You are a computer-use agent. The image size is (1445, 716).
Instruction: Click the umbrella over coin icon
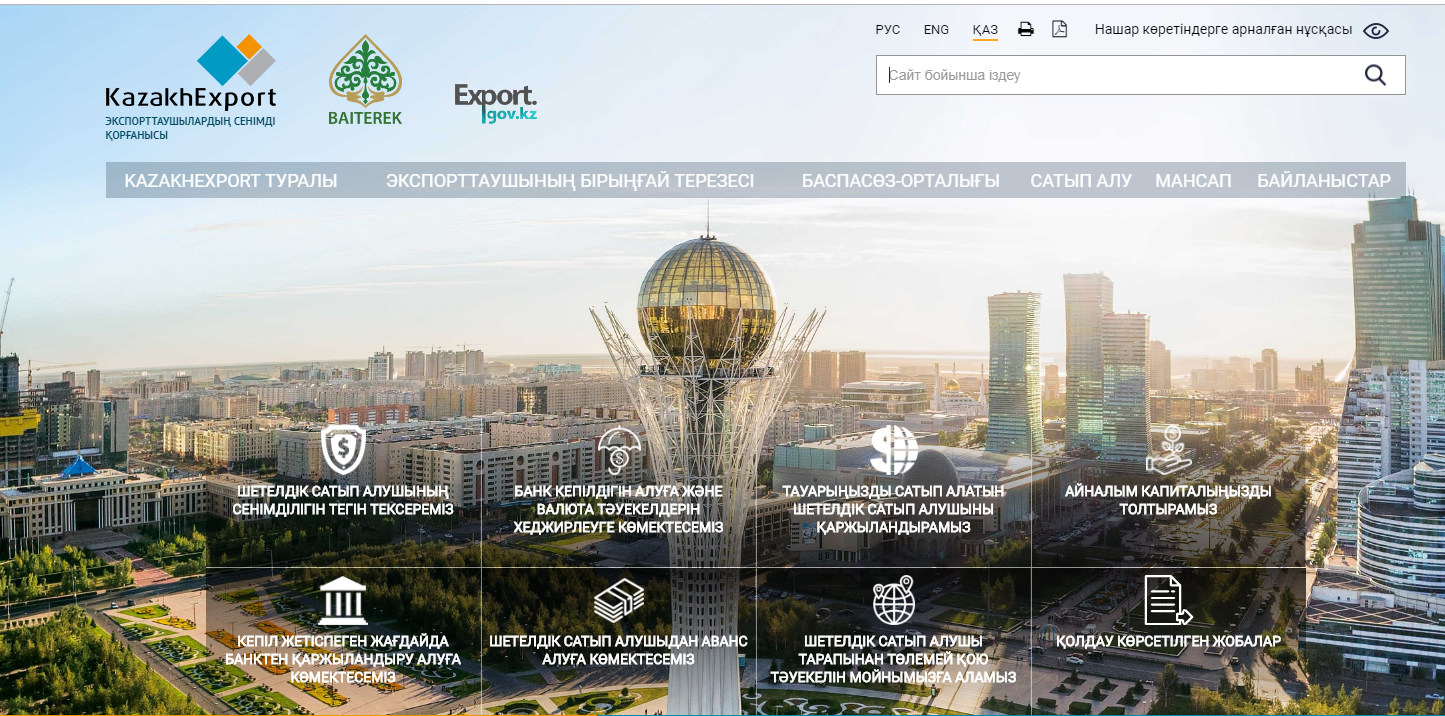pyautogui.click(x=619, y=451)
